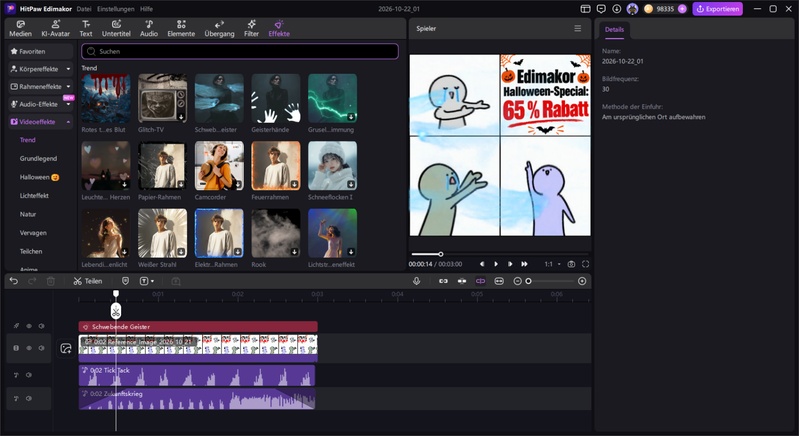Select the Trend subcategory
This screenshot has width=799, height=436.
pyautogui.click(x=28, y=140)
